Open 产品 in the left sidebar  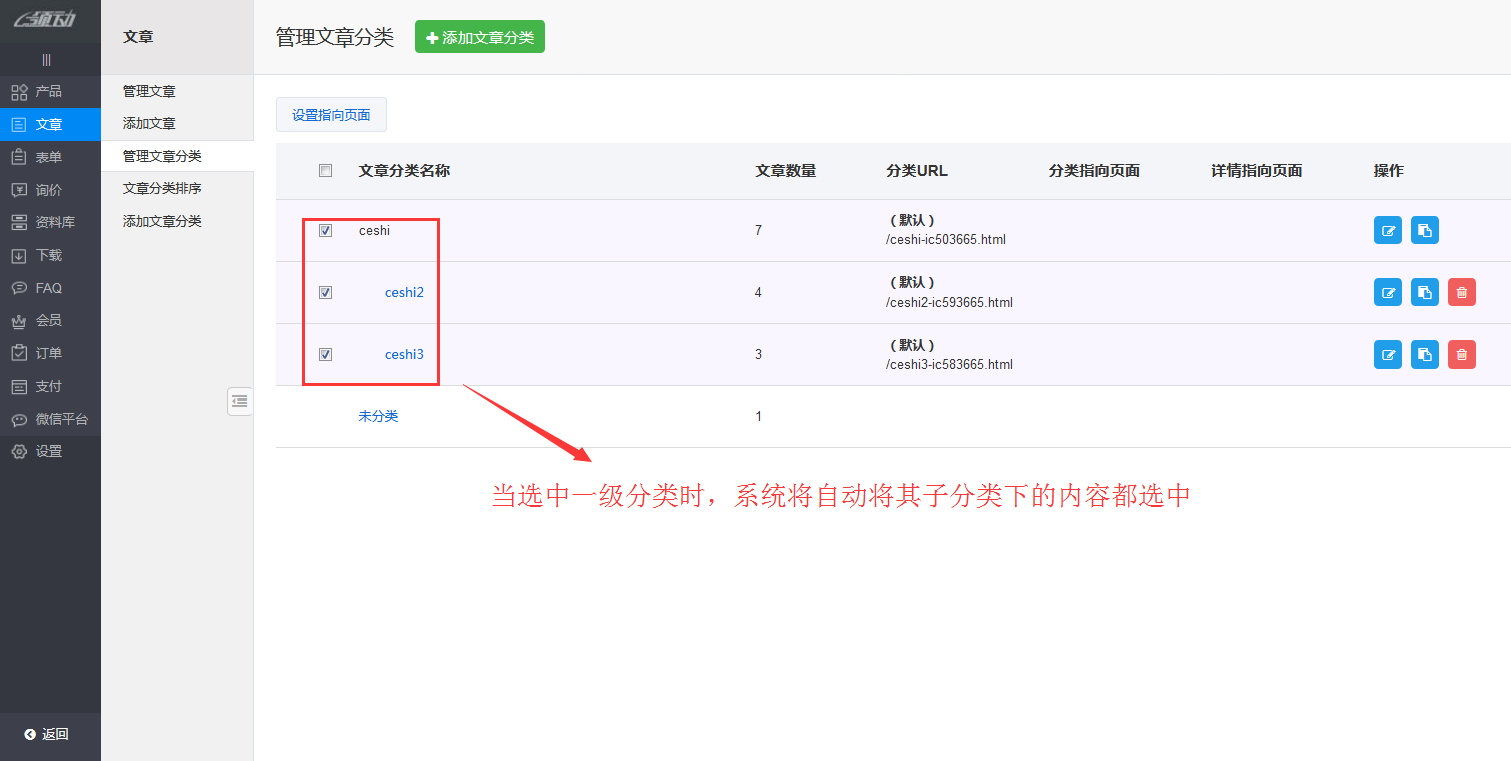pyautogui.click(x=49, y=92)
